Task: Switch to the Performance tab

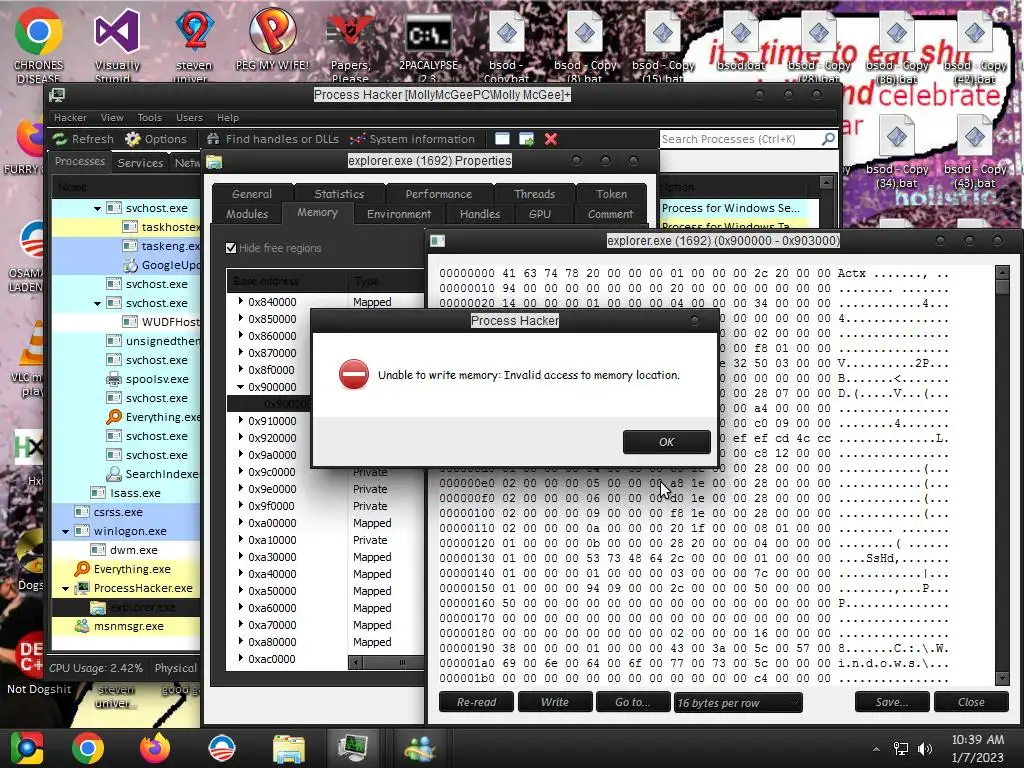Action: [x=438, y=194]
